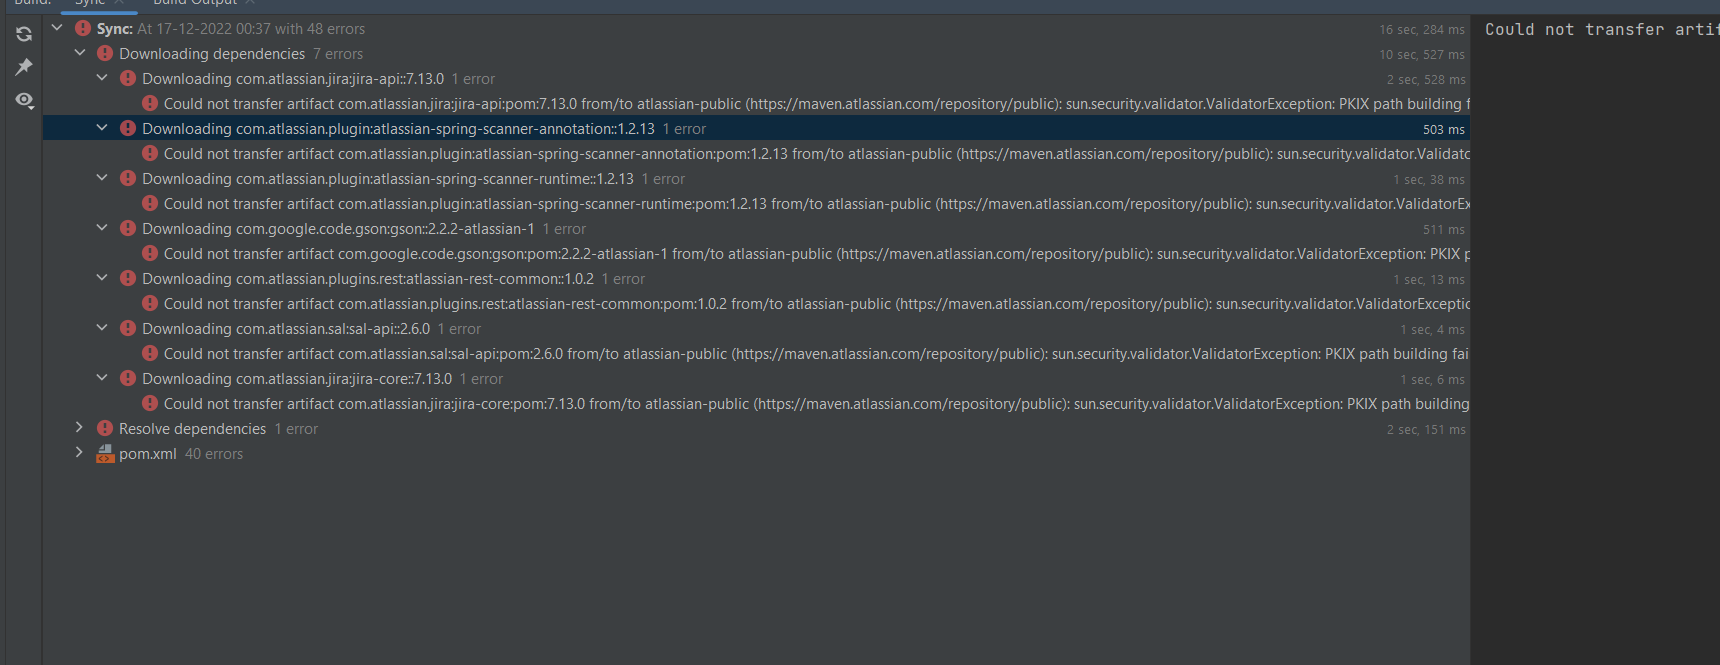1720x665 pixels.
Task: Collapse the Sync root node
Action: click(x=57, y=28)
